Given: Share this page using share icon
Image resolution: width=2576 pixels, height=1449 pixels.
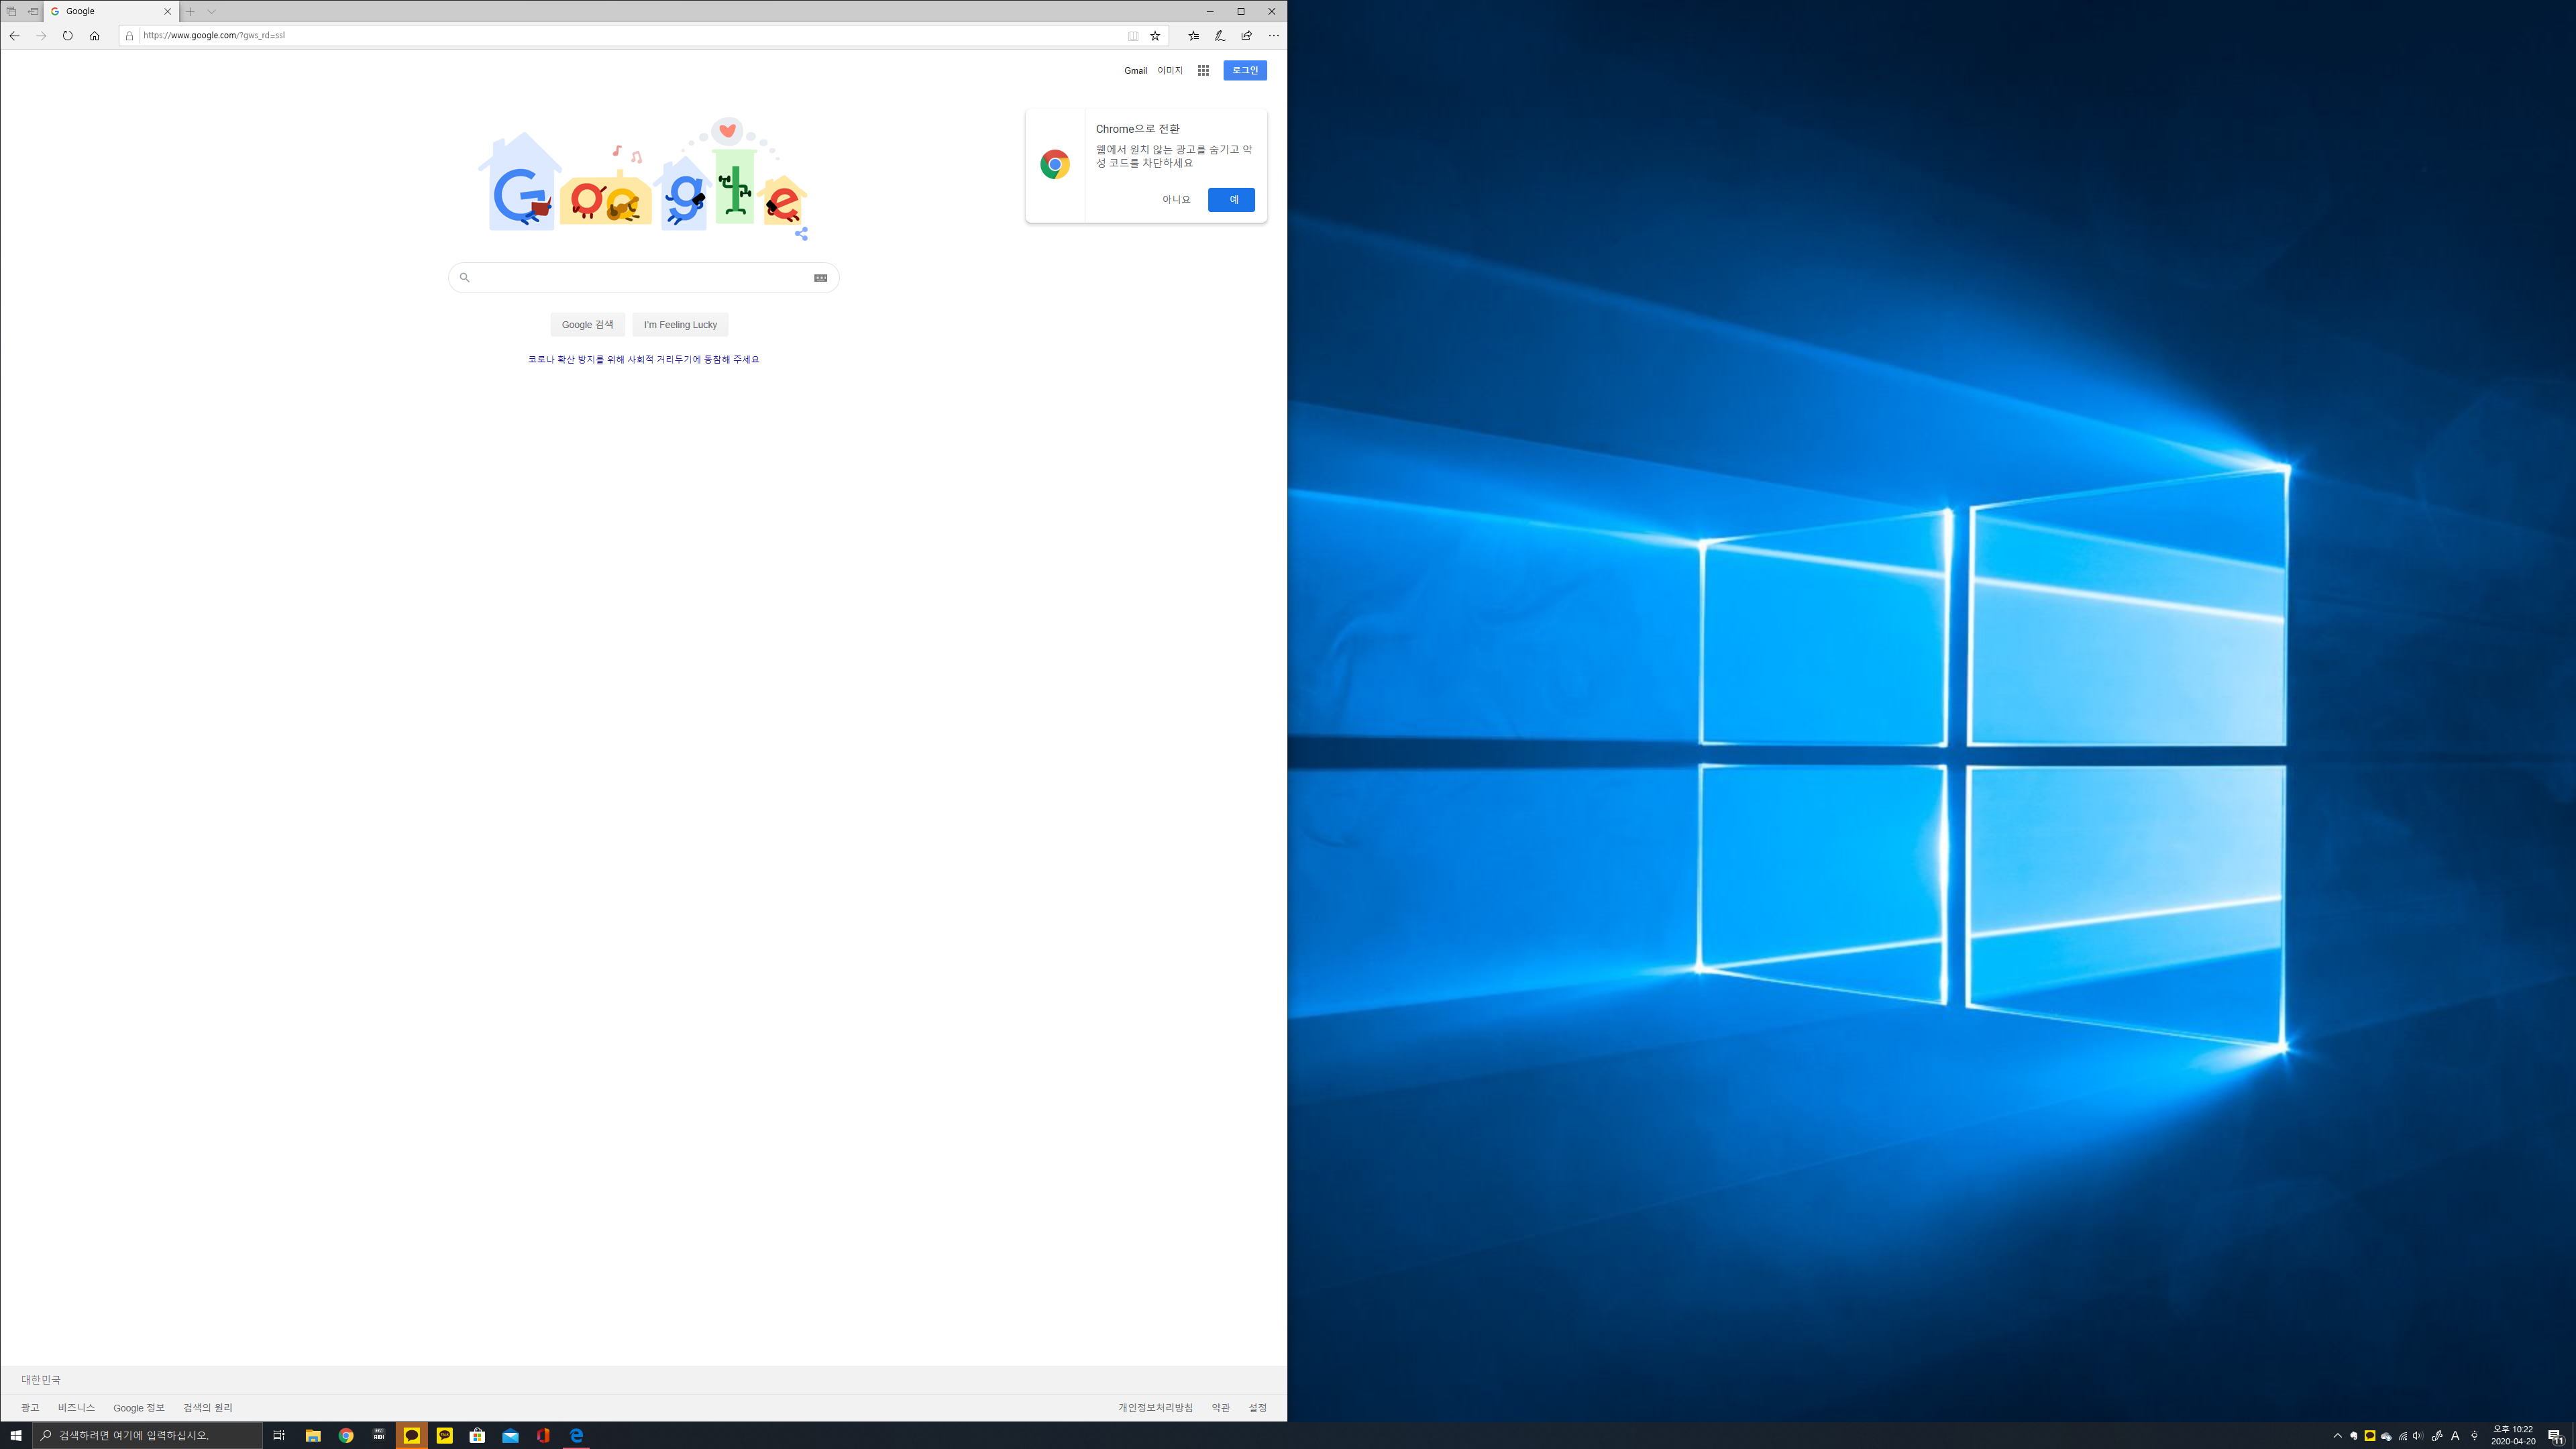Looking at the screenshot, I should (x=1246, y=36).
